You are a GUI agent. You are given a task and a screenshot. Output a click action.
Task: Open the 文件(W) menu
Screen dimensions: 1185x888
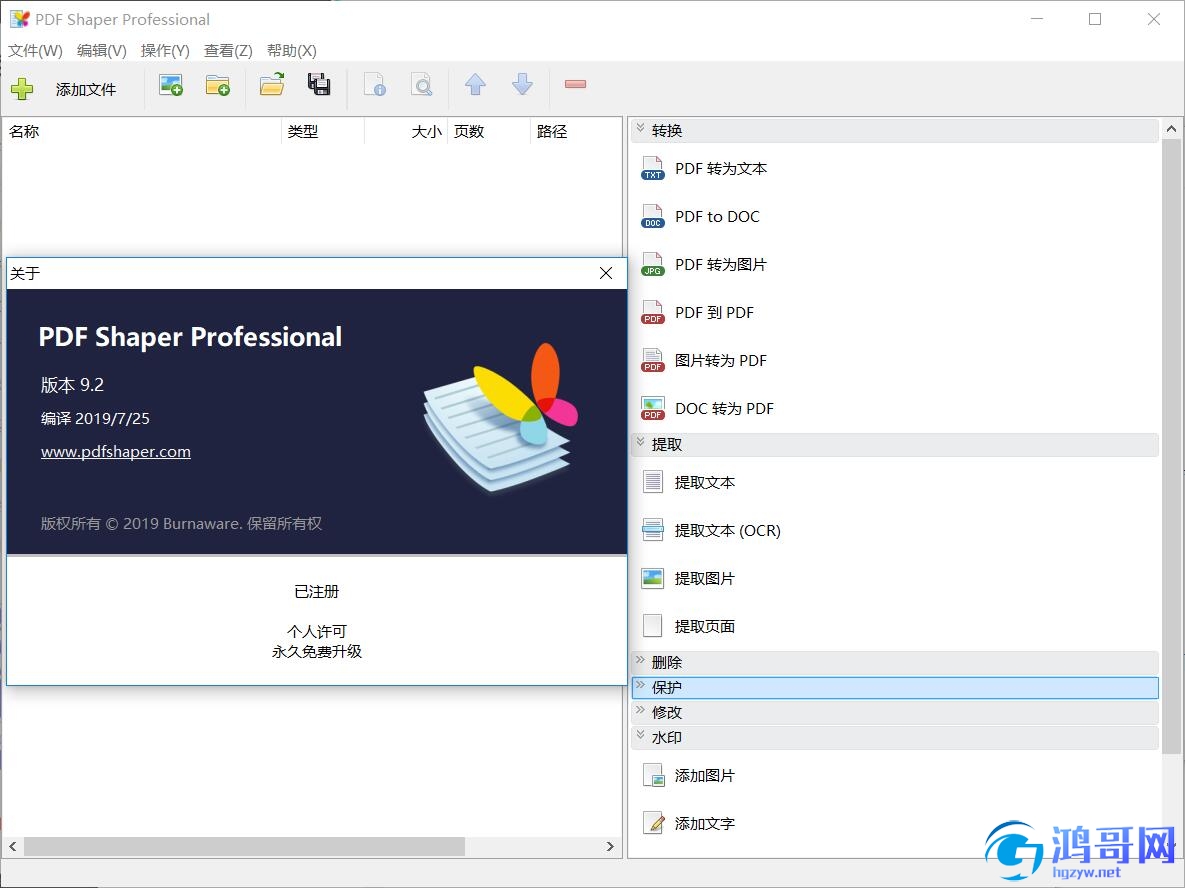coord(36,51)
